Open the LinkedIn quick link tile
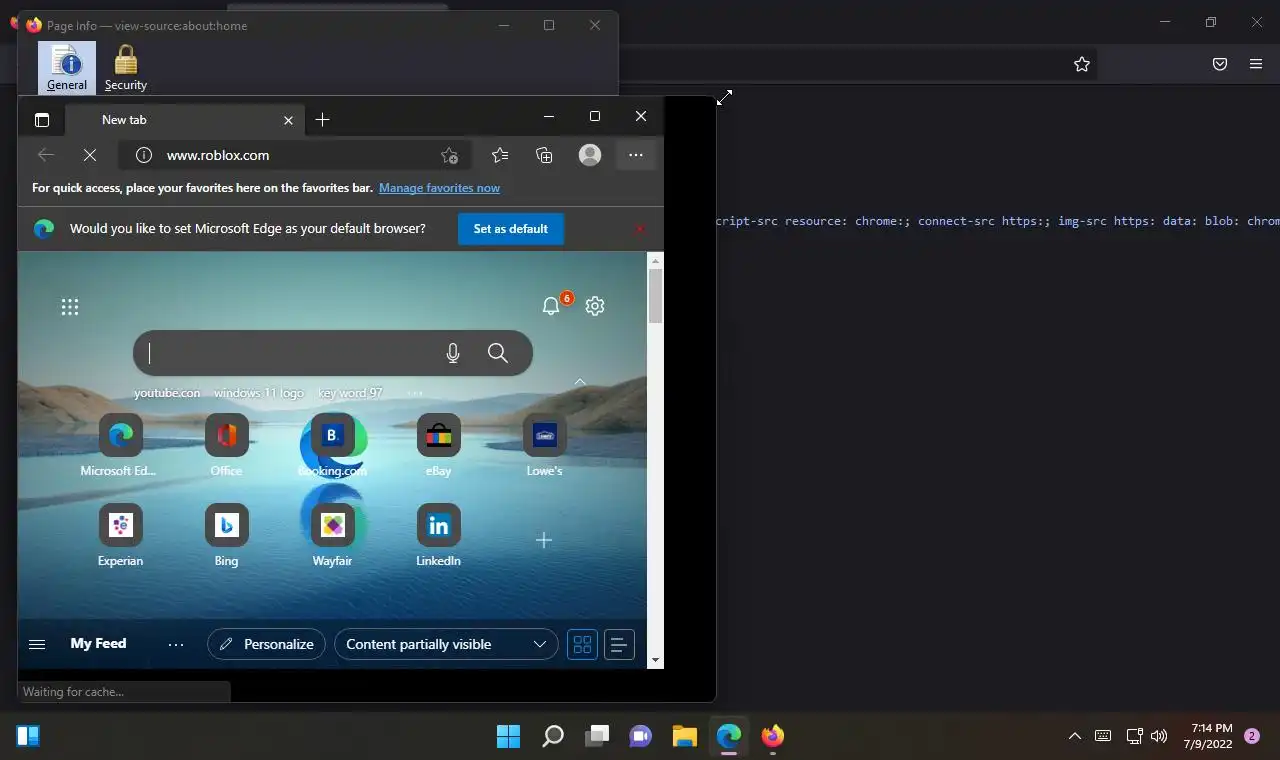Image resolution: width=1280 pixels, height=760 pixels. (439, 536)
